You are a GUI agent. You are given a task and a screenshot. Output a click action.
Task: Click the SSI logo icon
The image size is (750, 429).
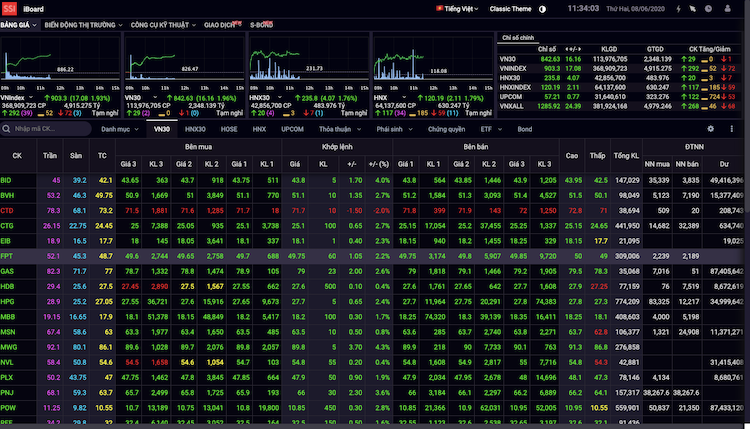tap(9, 9)
